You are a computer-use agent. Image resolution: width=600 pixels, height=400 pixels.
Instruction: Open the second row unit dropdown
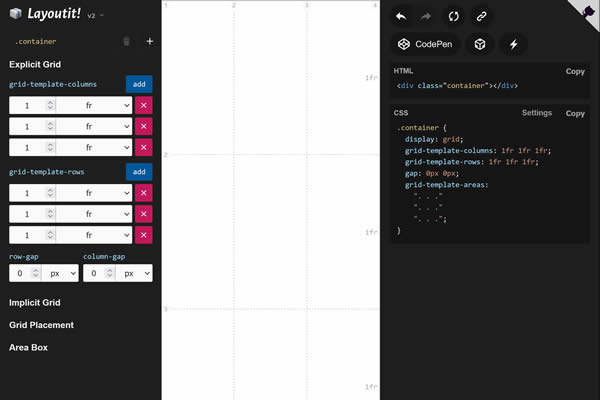click(94, 214)
